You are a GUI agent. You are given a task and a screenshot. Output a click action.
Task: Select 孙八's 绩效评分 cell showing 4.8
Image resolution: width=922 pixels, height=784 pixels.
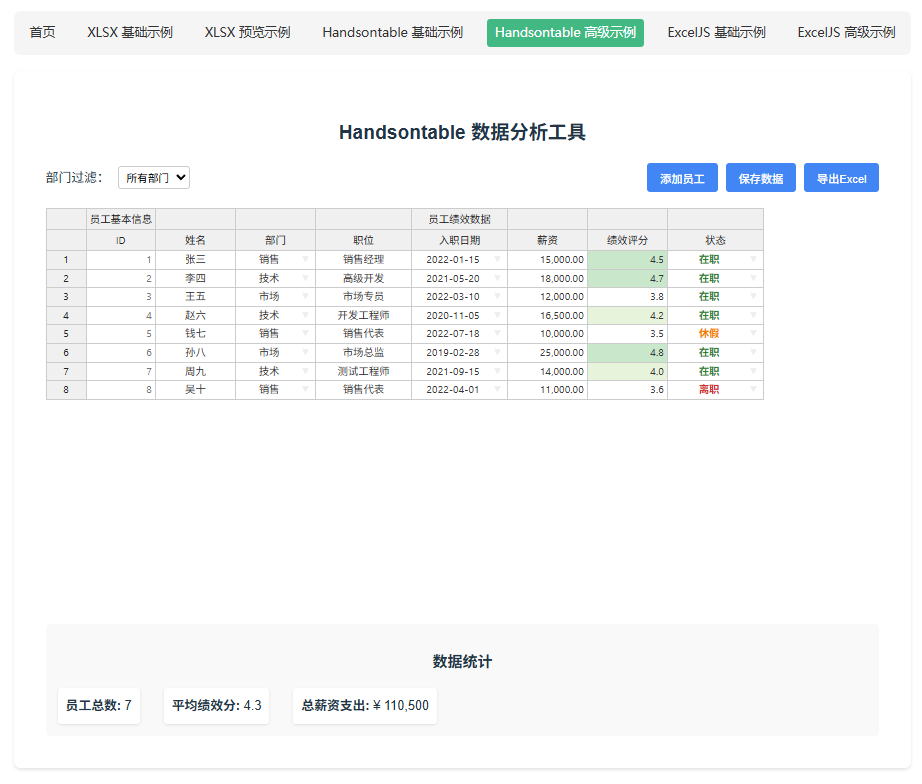coord(626,352)
